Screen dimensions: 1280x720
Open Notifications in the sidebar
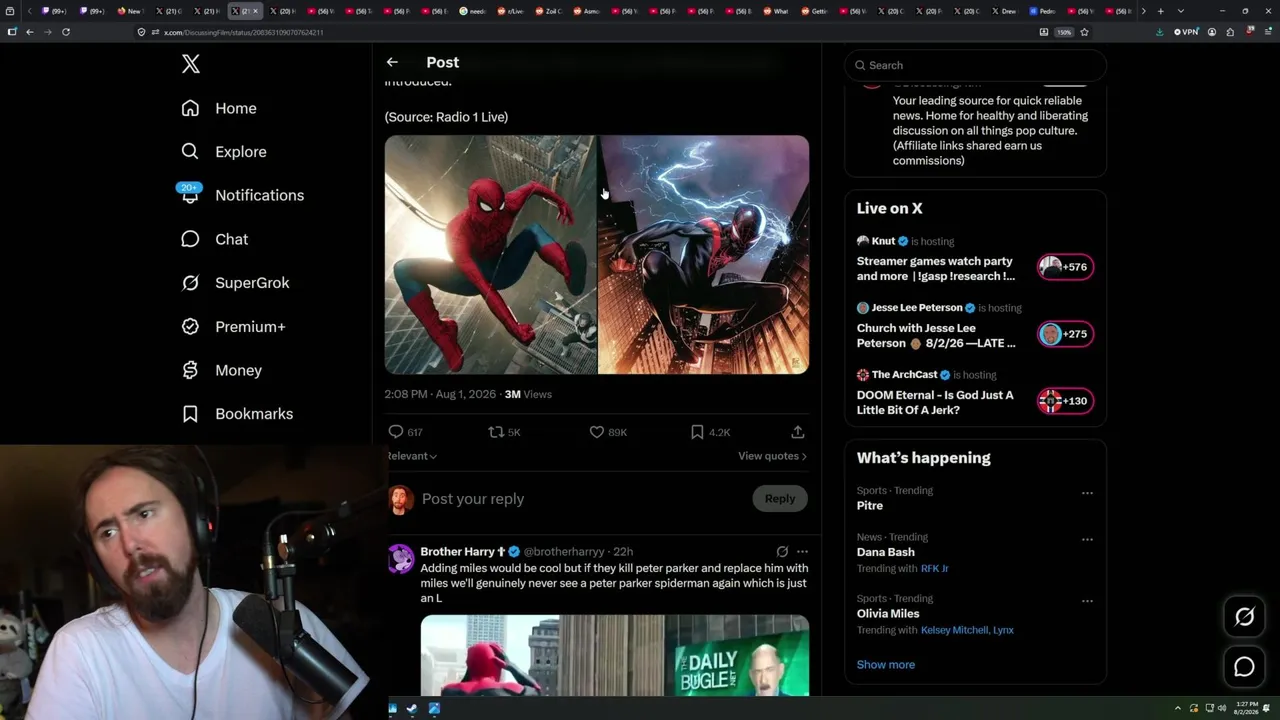[241, 195]
